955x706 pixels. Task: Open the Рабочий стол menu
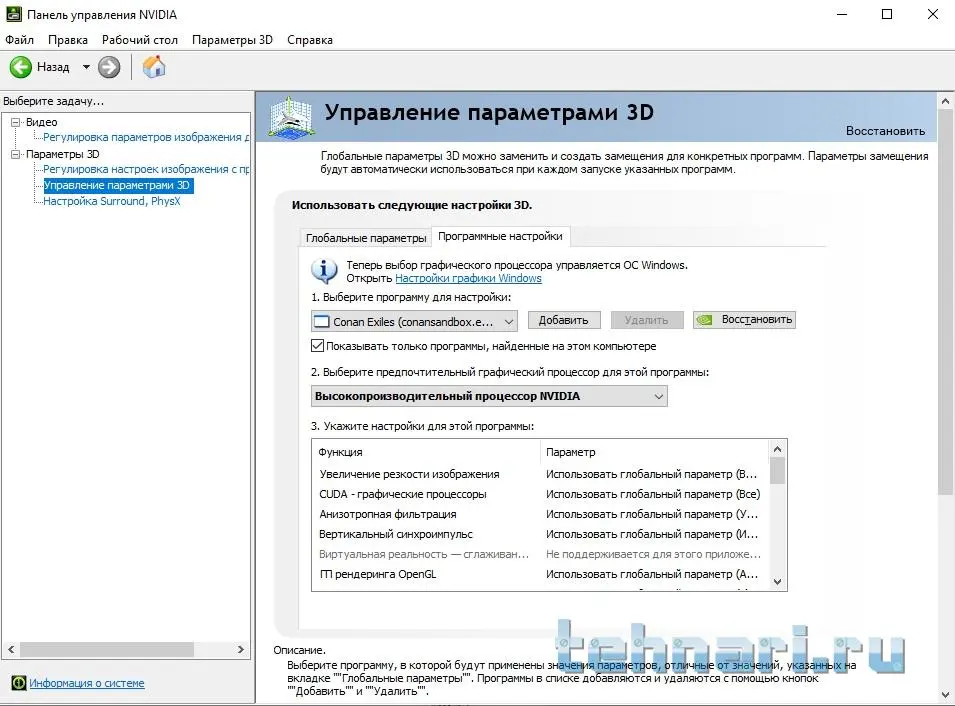pos(139,40)
